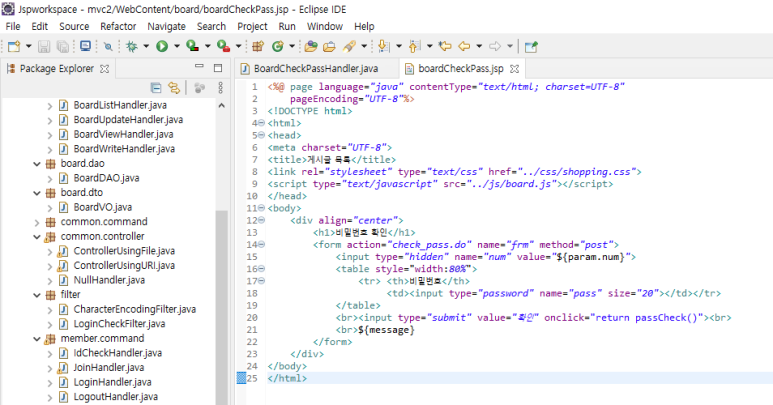Expand the common.command package
Image resolution: width=773 pixels, height=405 pixels.
(37, 222)
